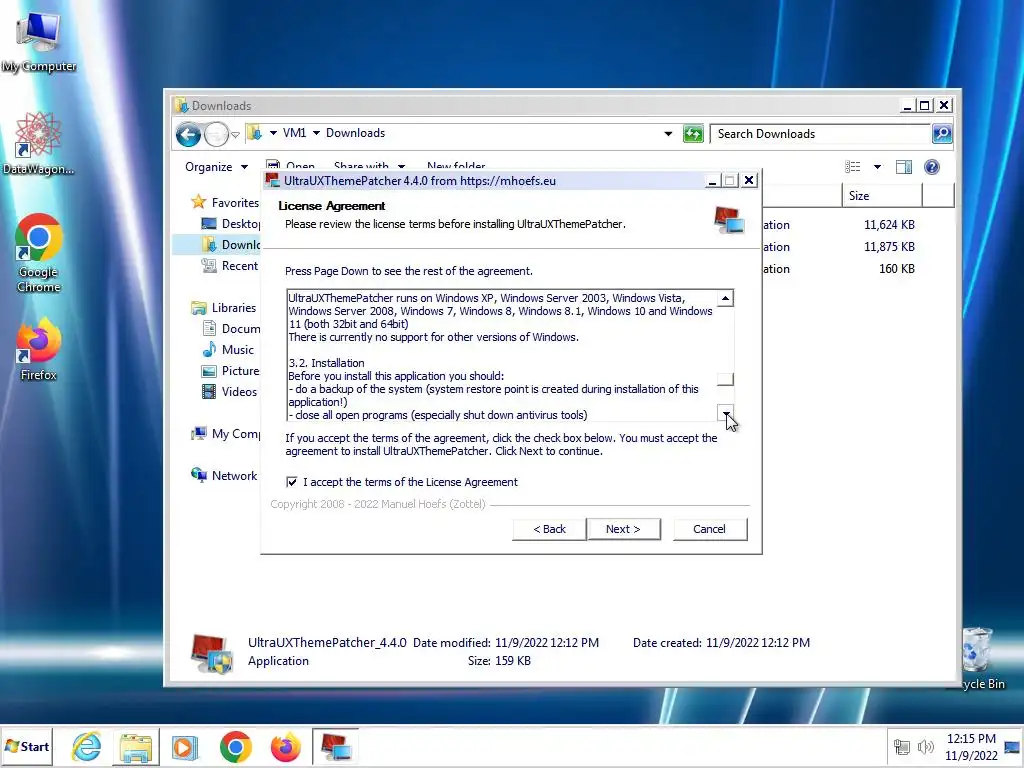Open Windows Media Player from taskbar

(x=185, y=746)
